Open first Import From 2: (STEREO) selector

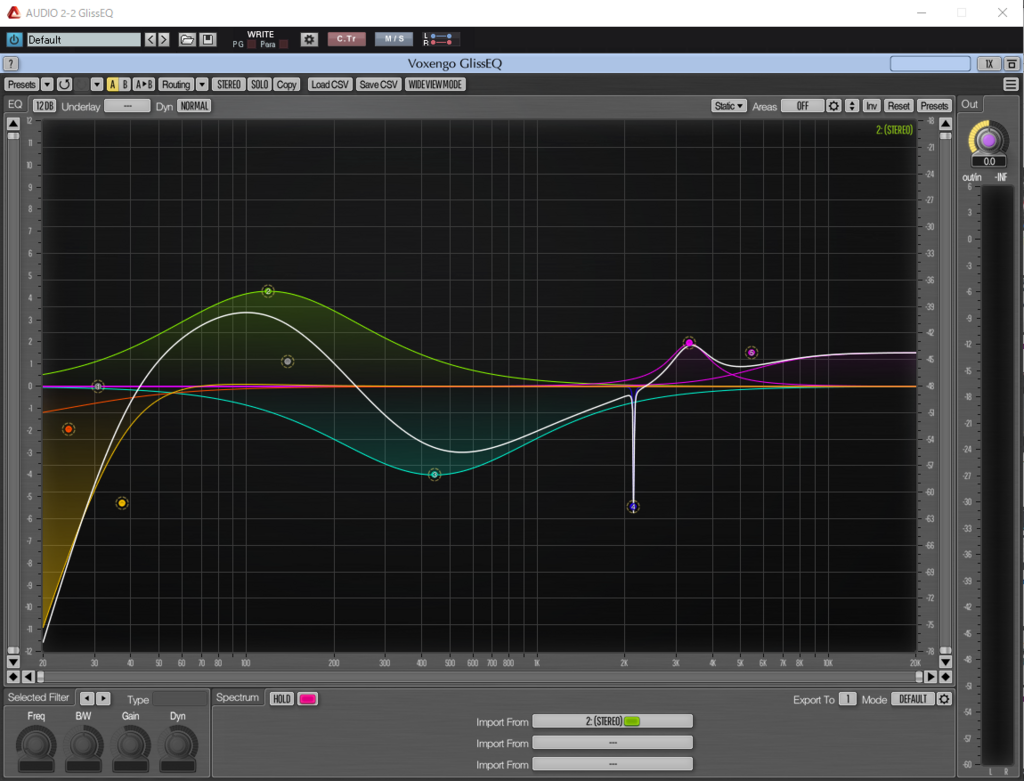click(x=613, y=721)
